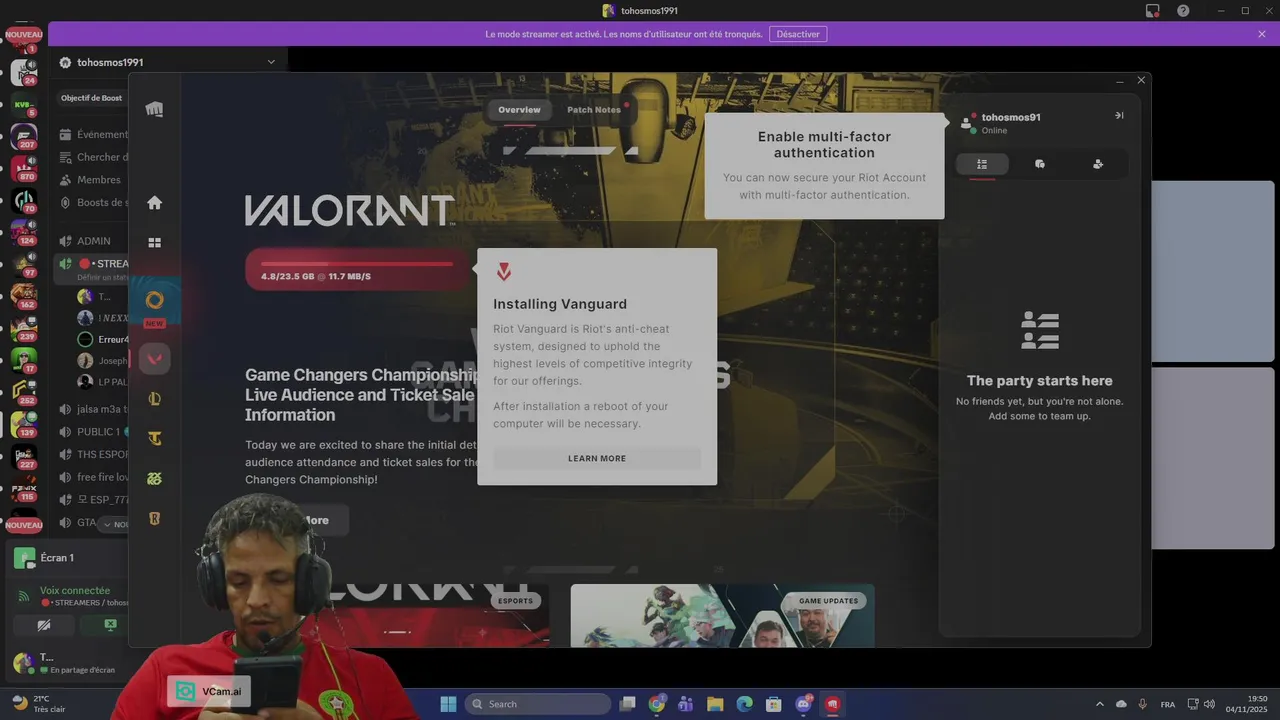Select the VALORANT game icon in sidebar

coord(155,359)
